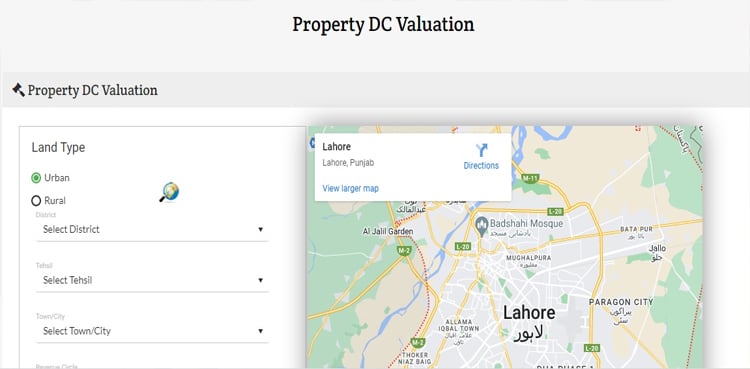Image resolution: width=750 pixels, height=369 pixels.
Task: Choose the Rural land type option
Action: (36, 201)
